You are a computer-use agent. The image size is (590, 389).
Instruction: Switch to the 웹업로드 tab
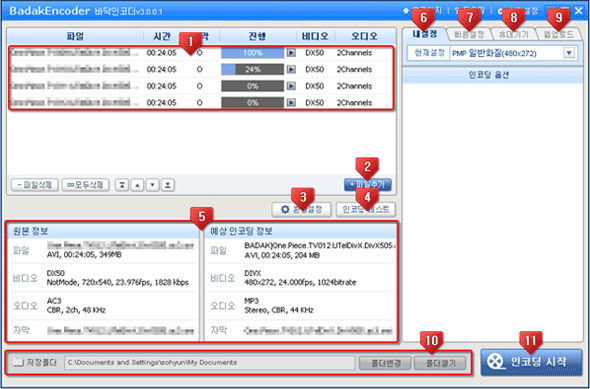(558, 34)
